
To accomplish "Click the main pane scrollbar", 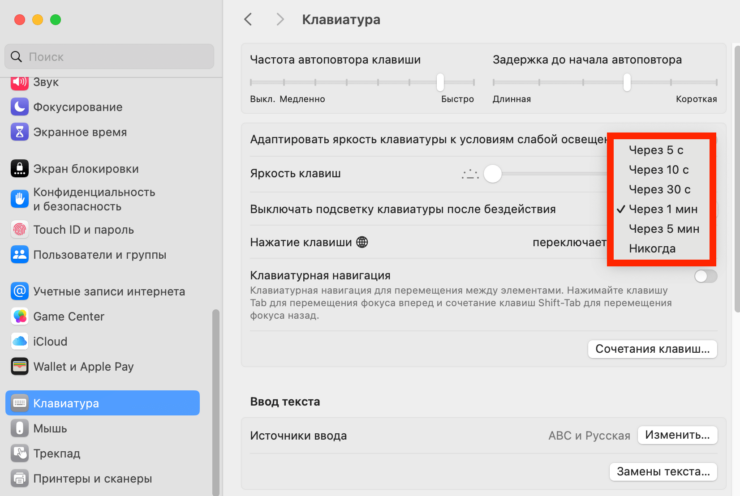I will (x=737, y=179).
